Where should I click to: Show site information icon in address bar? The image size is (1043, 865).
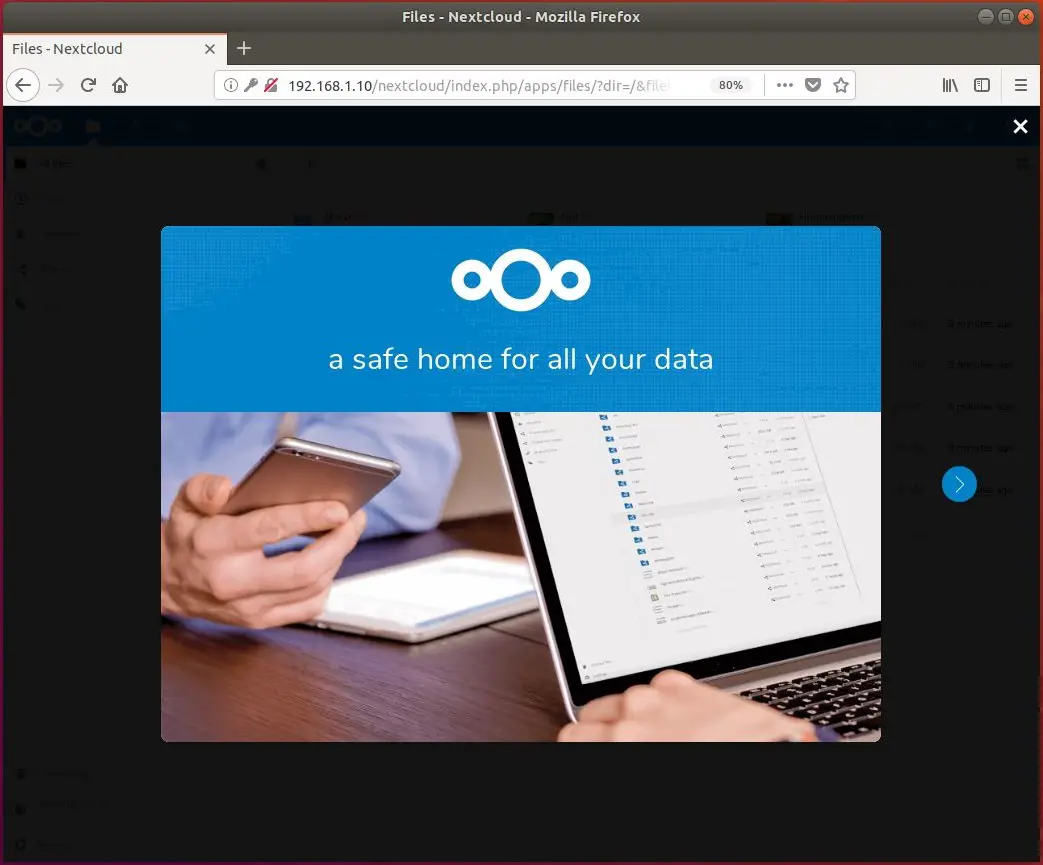(230, 85)
